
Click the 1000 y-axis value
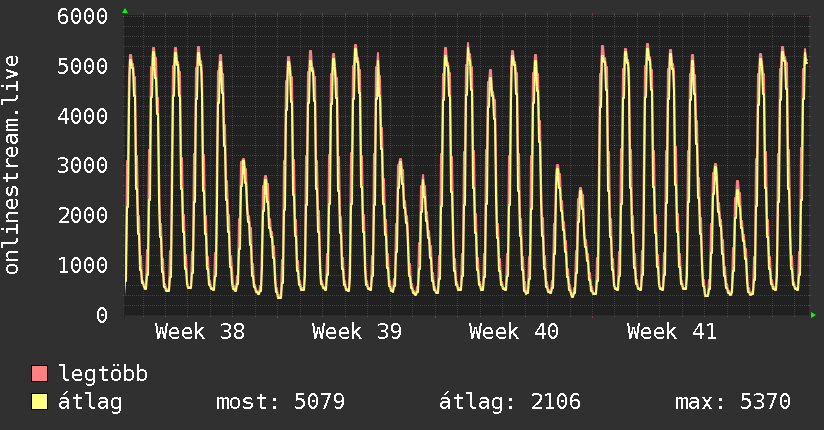(83, 265)
